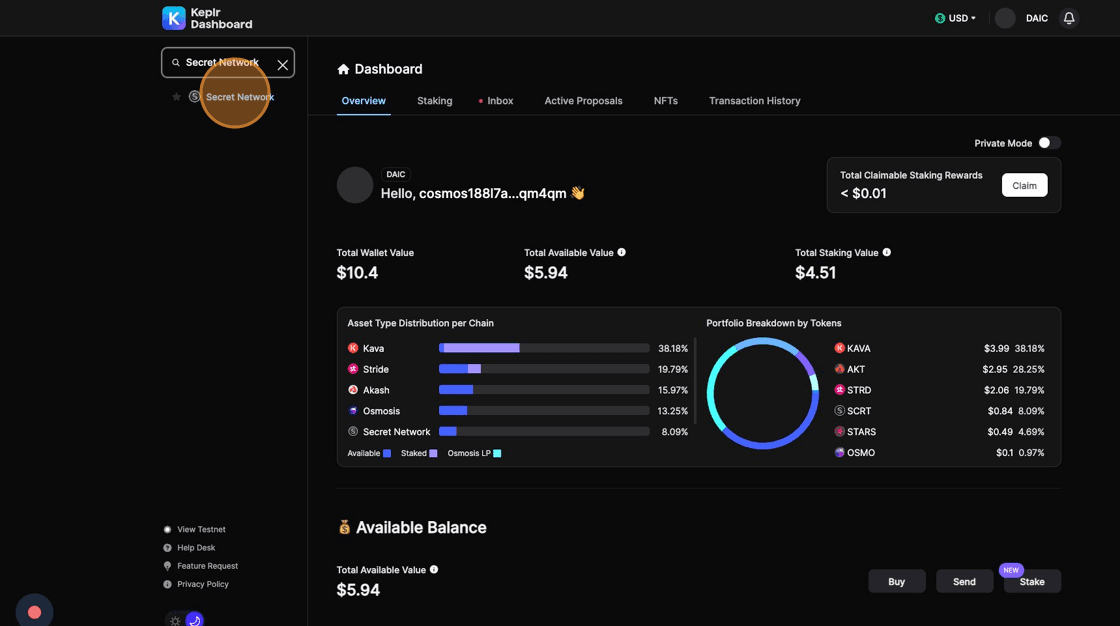Open the USD currency dropdown
1120x626 pixels.
tap(955, 18)
